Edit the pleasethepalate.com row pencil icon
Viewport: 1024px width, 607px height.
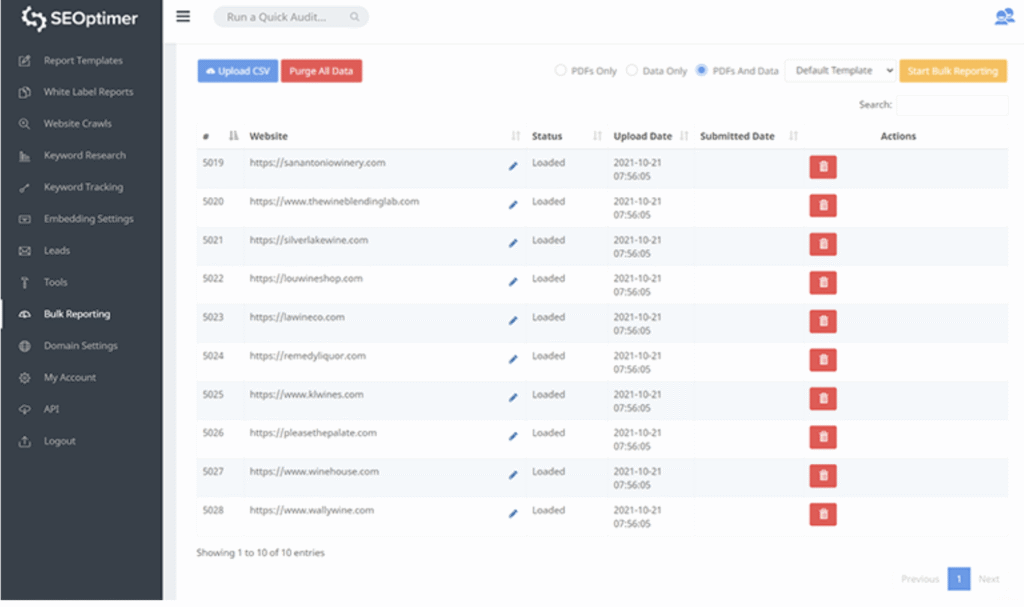pos(513,436)
